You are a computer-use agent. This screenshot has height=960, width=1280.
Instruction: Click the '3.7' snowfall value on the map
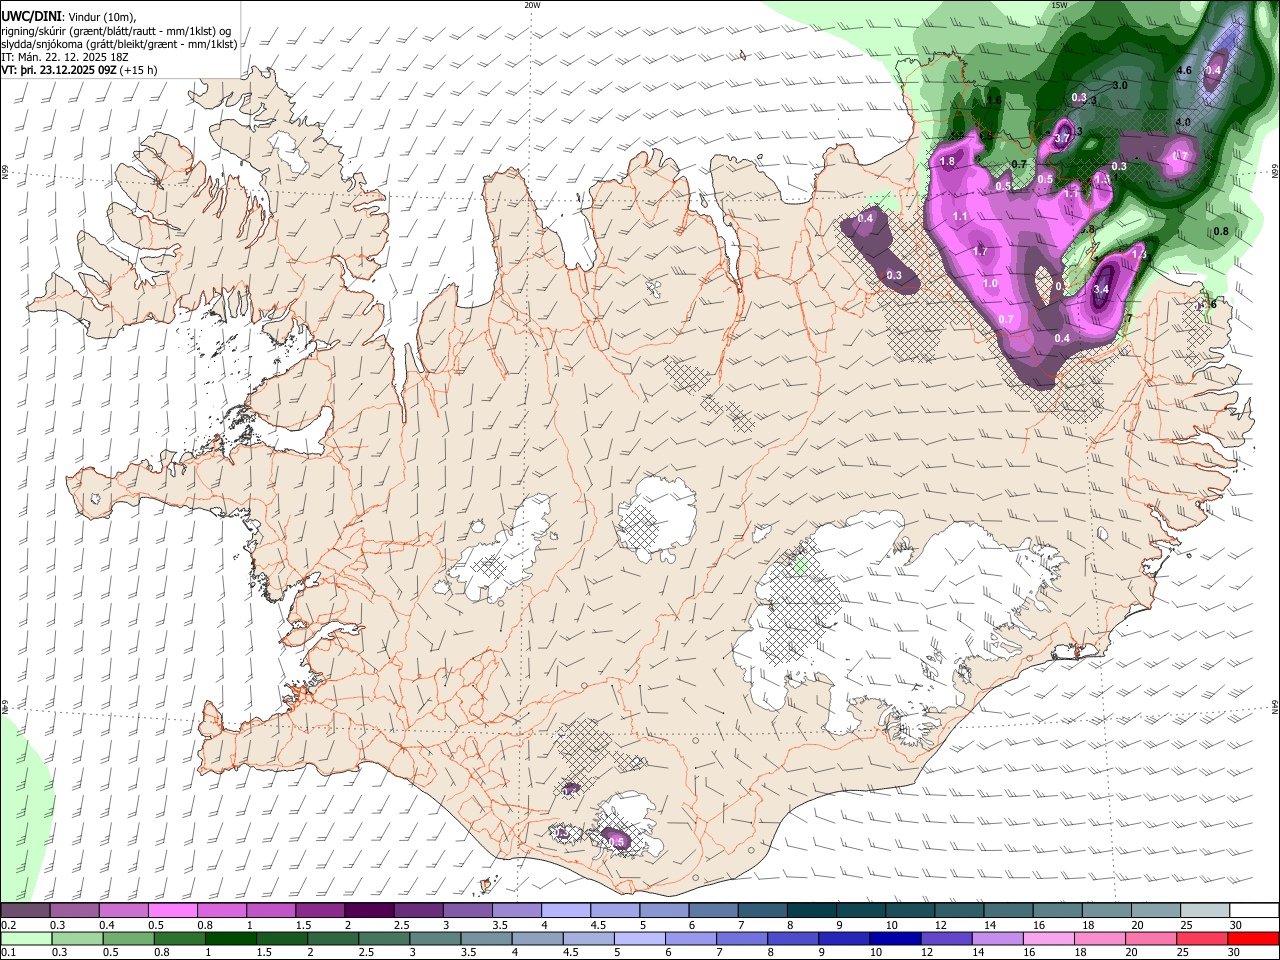tap(1062, 137)
